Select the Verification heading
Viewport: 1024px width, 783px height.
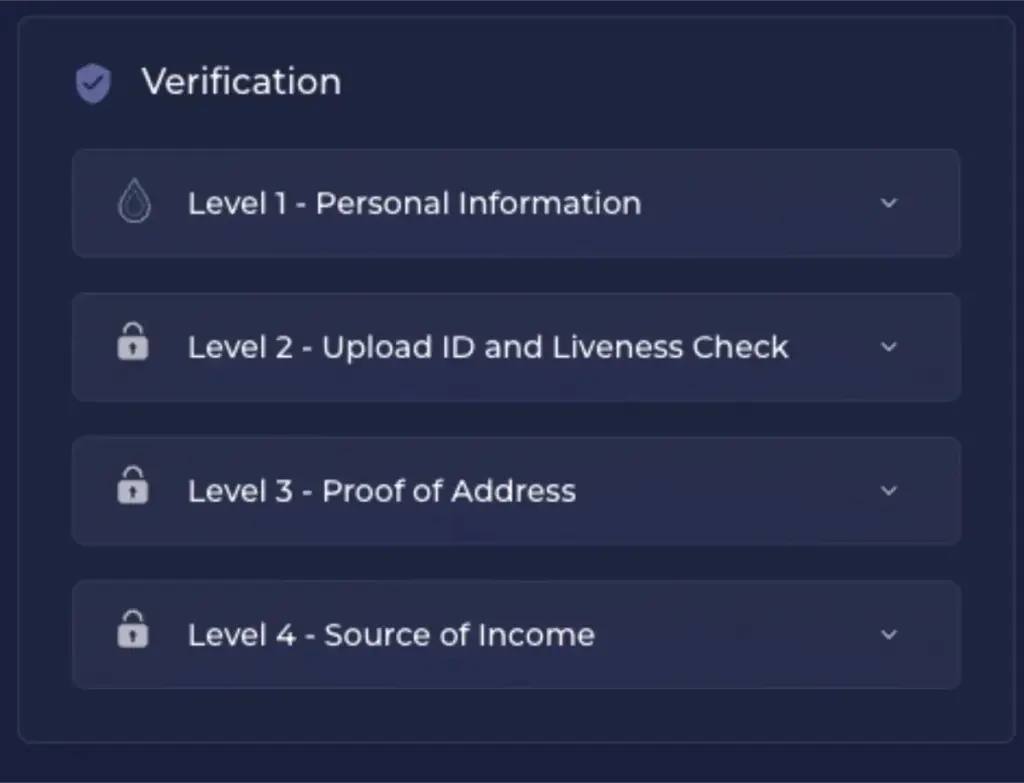click(x=242, y=82)
